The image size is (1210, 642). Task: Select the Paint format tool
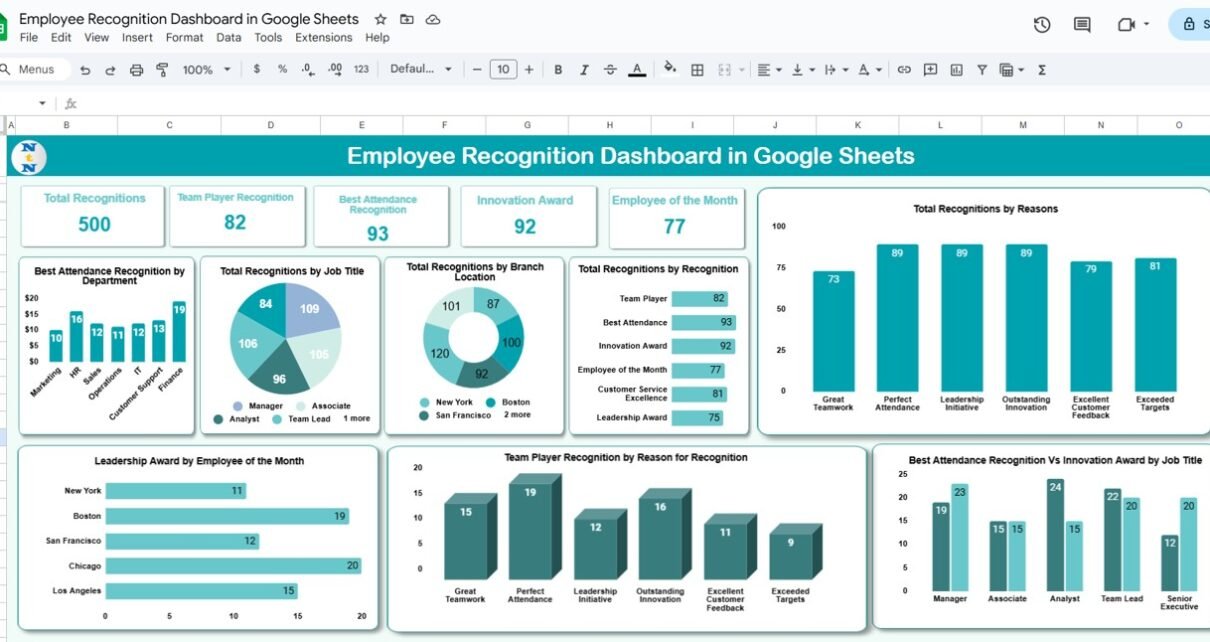[x=162, y=70]
